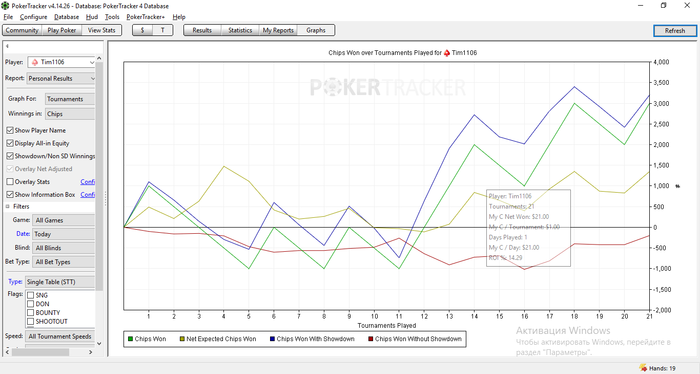Viewport: 700px width, 374px height.
Task: Click sidebar horizontal scrollbar thumb
Action: tap(41, 352)
